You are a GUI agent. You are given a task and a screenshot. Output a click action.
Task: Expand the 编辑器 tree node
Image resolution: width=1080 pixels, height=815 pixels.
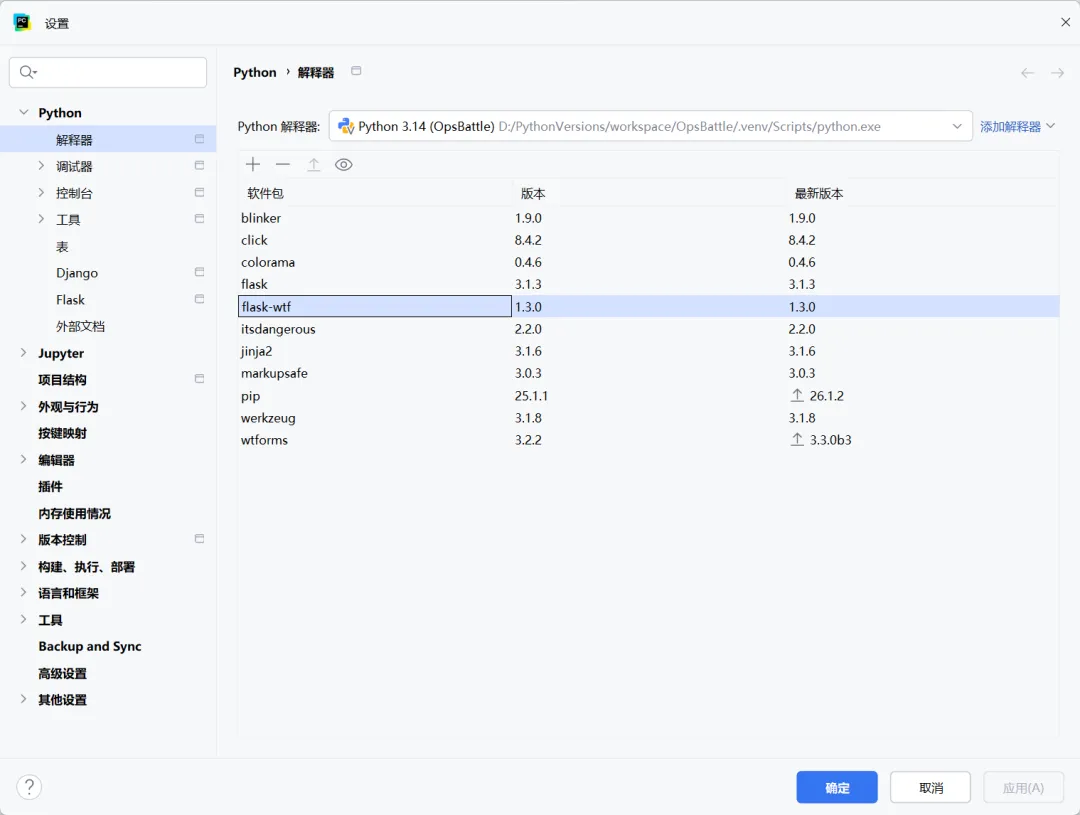pyautogui.click(x=23, y=460)
